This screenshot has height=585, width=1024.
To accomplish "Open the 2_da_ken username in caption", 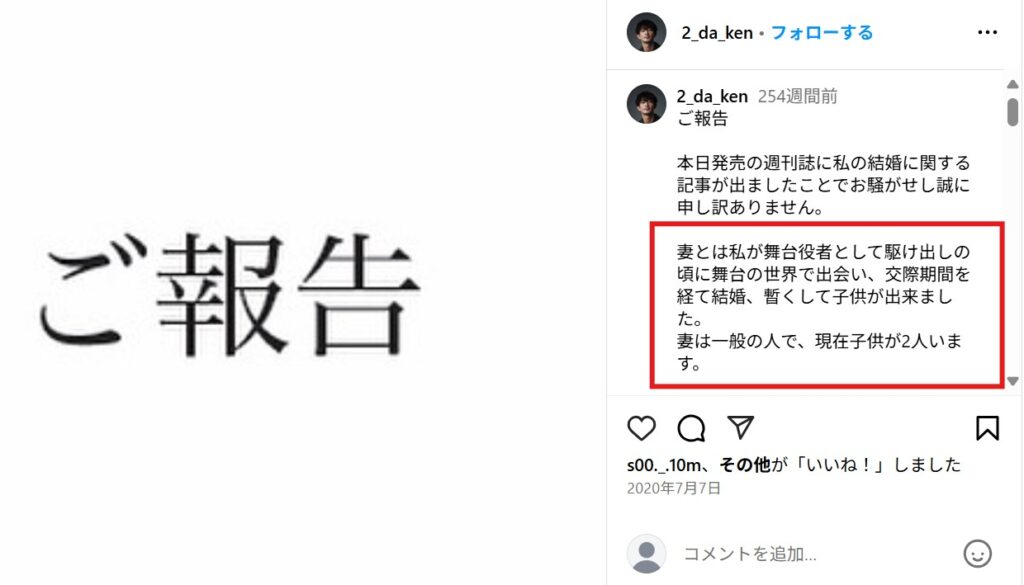I will [x=712, y=97].
